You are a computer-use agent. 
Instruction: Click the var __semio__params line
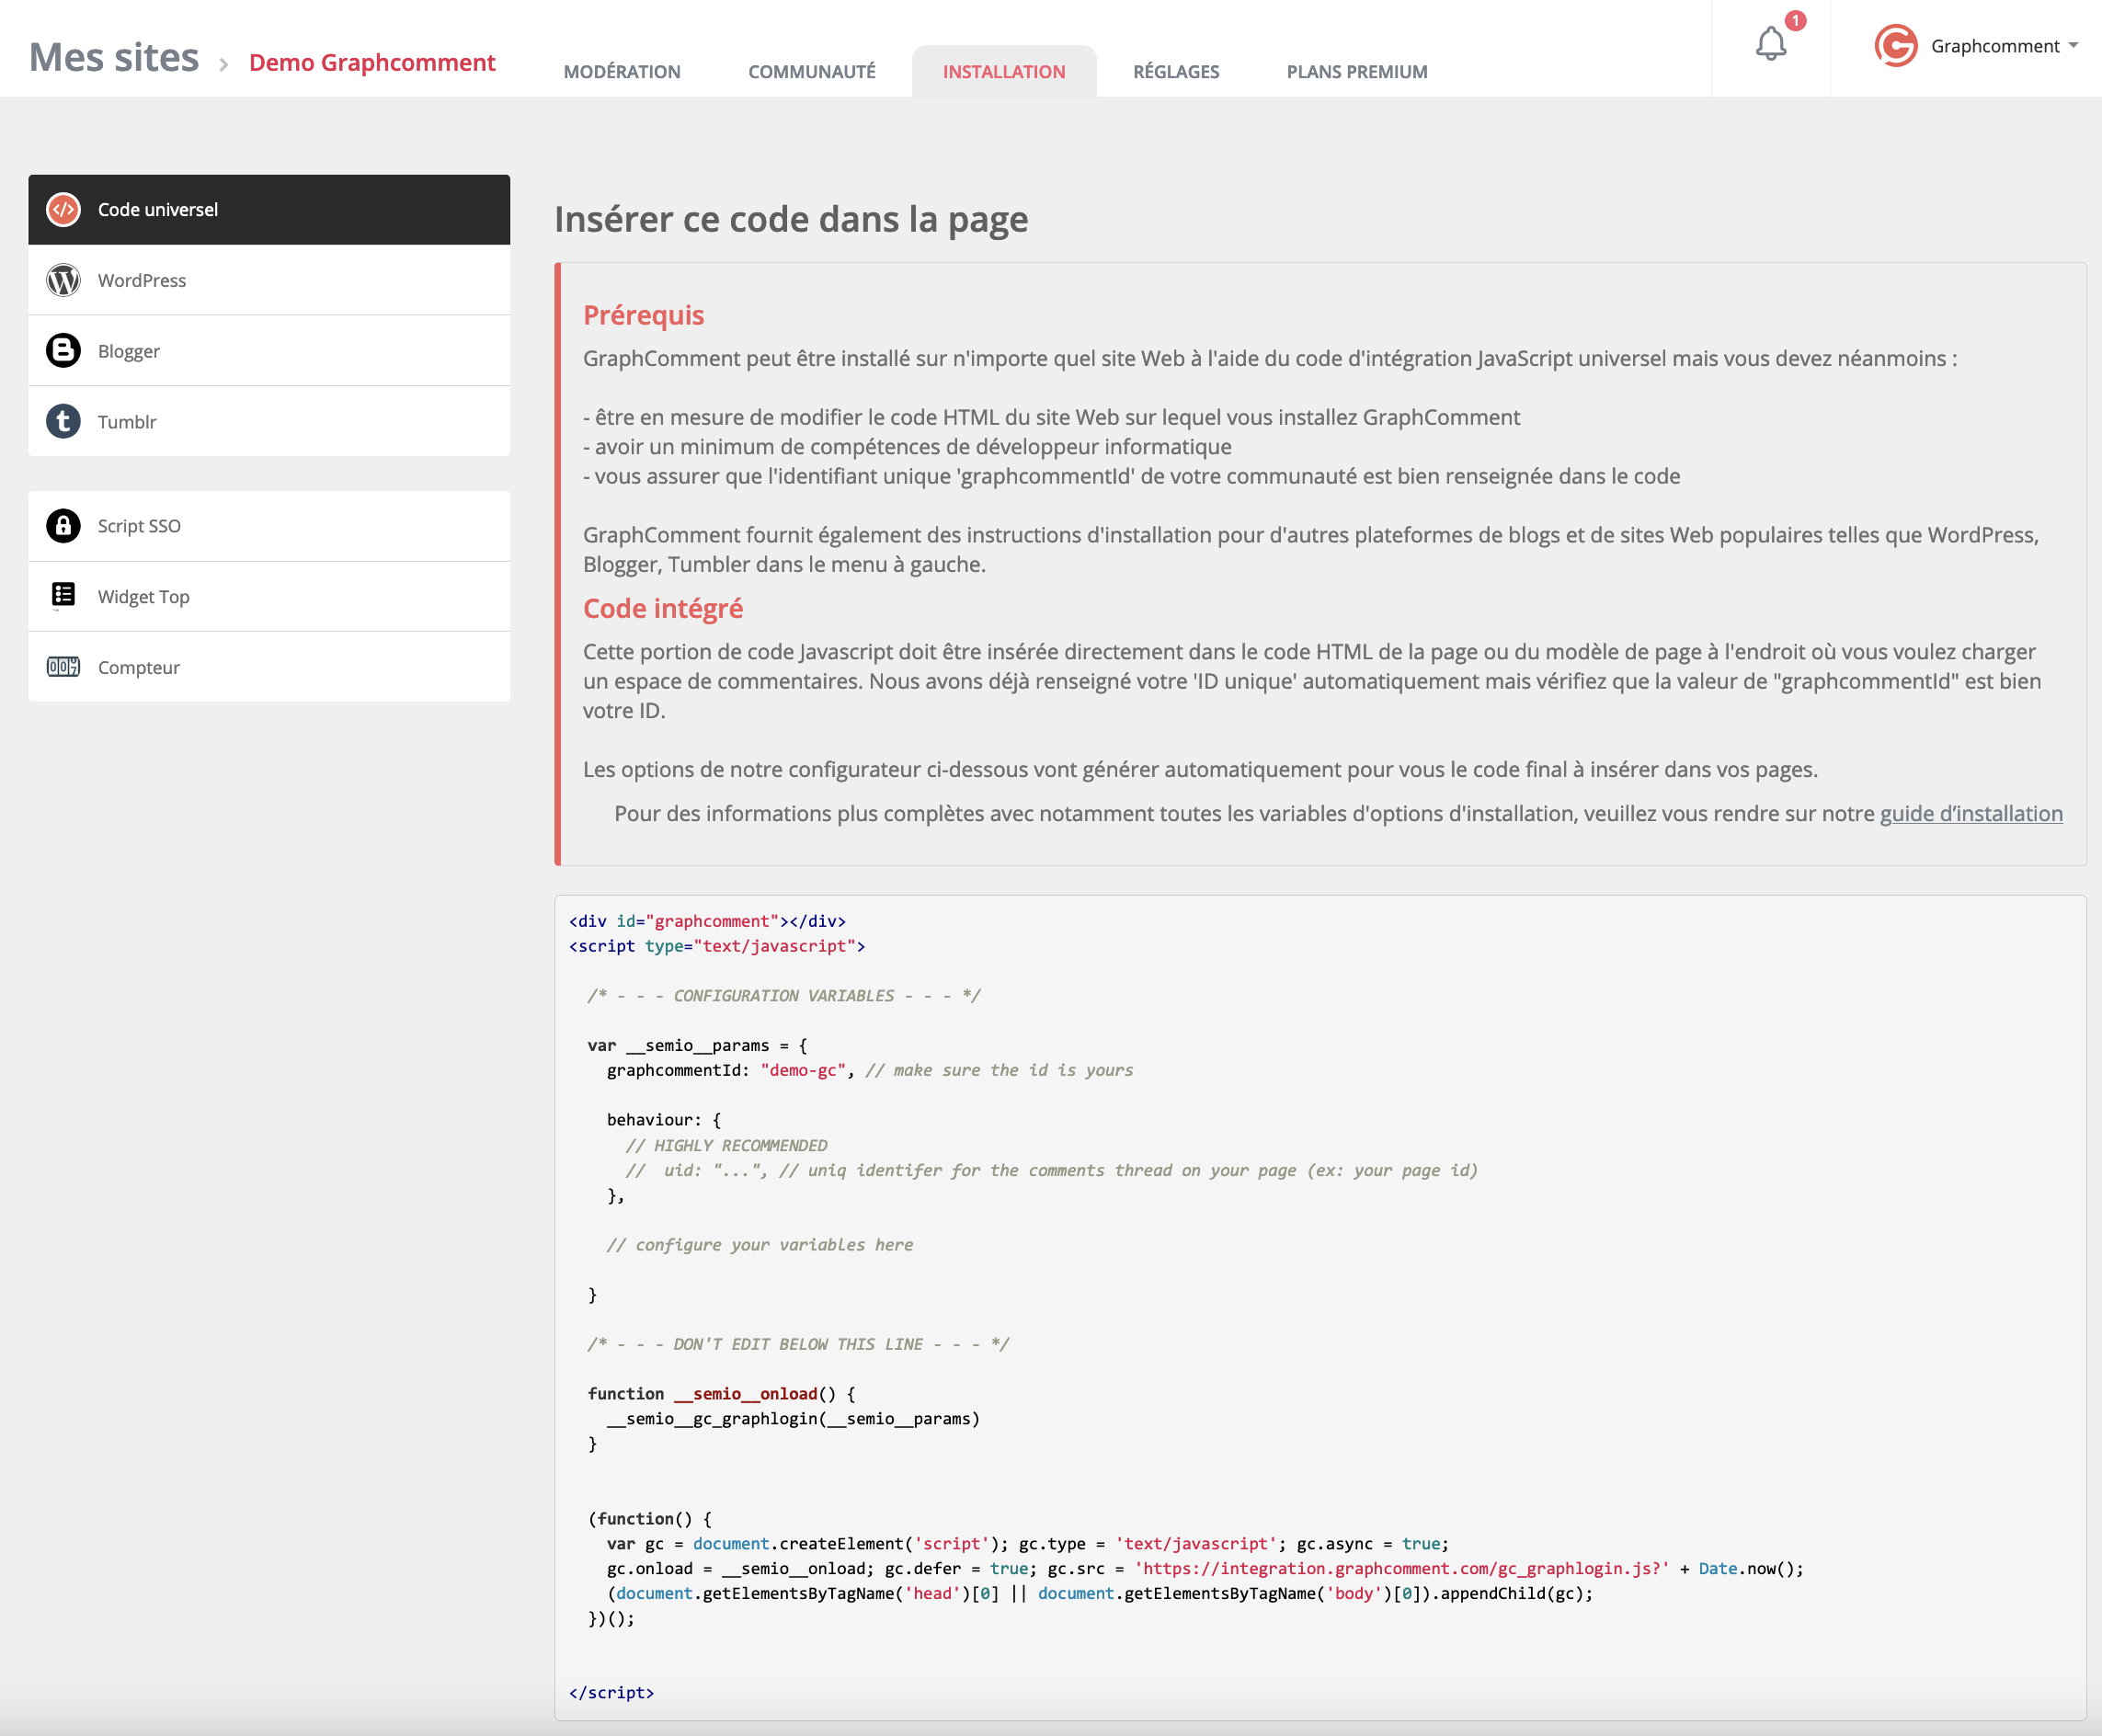[x=697, y=1046]
